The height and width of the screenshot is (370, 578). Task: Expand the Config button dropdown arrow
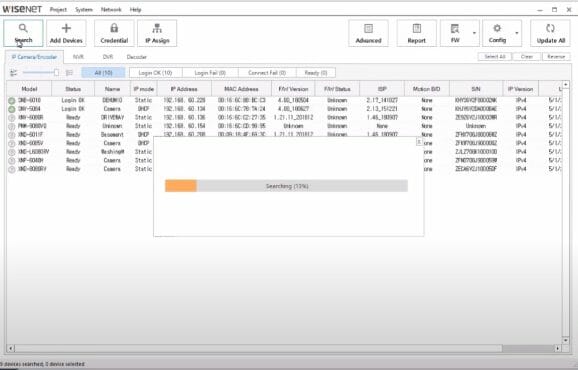point(517,33)
